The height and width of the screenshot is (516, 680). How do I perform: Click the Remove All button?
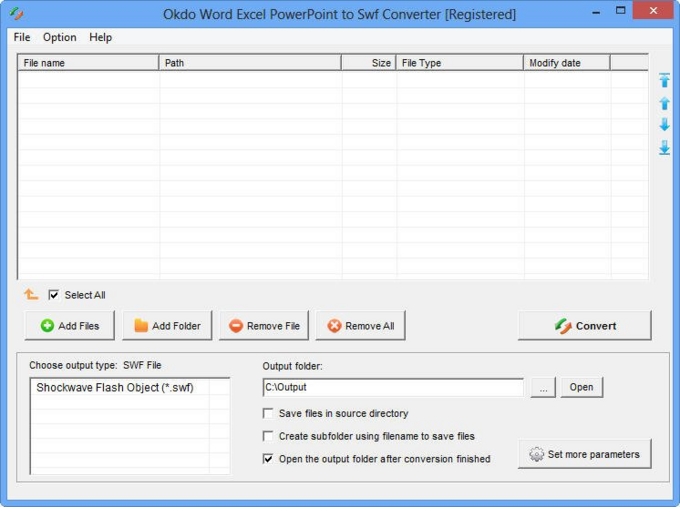pos(361,326)
